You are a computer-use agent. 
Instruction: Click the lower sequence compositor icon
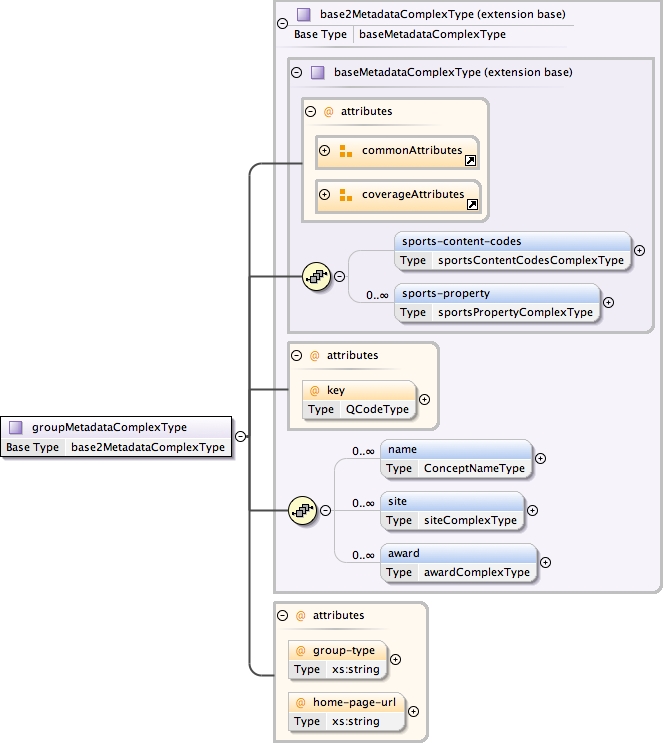302,510
